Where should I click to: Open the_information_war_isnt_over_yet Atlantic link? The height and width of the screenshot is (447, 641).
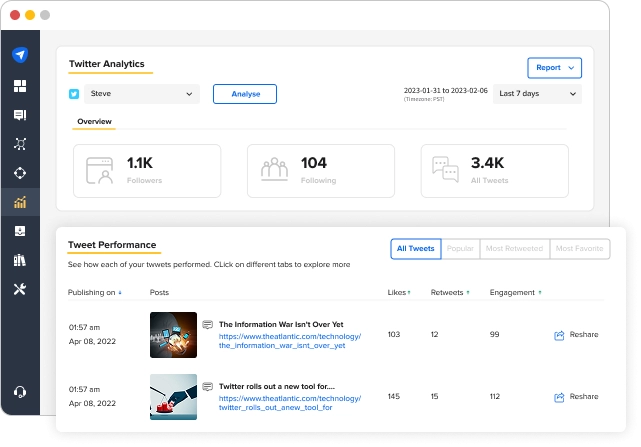[290, 341]
